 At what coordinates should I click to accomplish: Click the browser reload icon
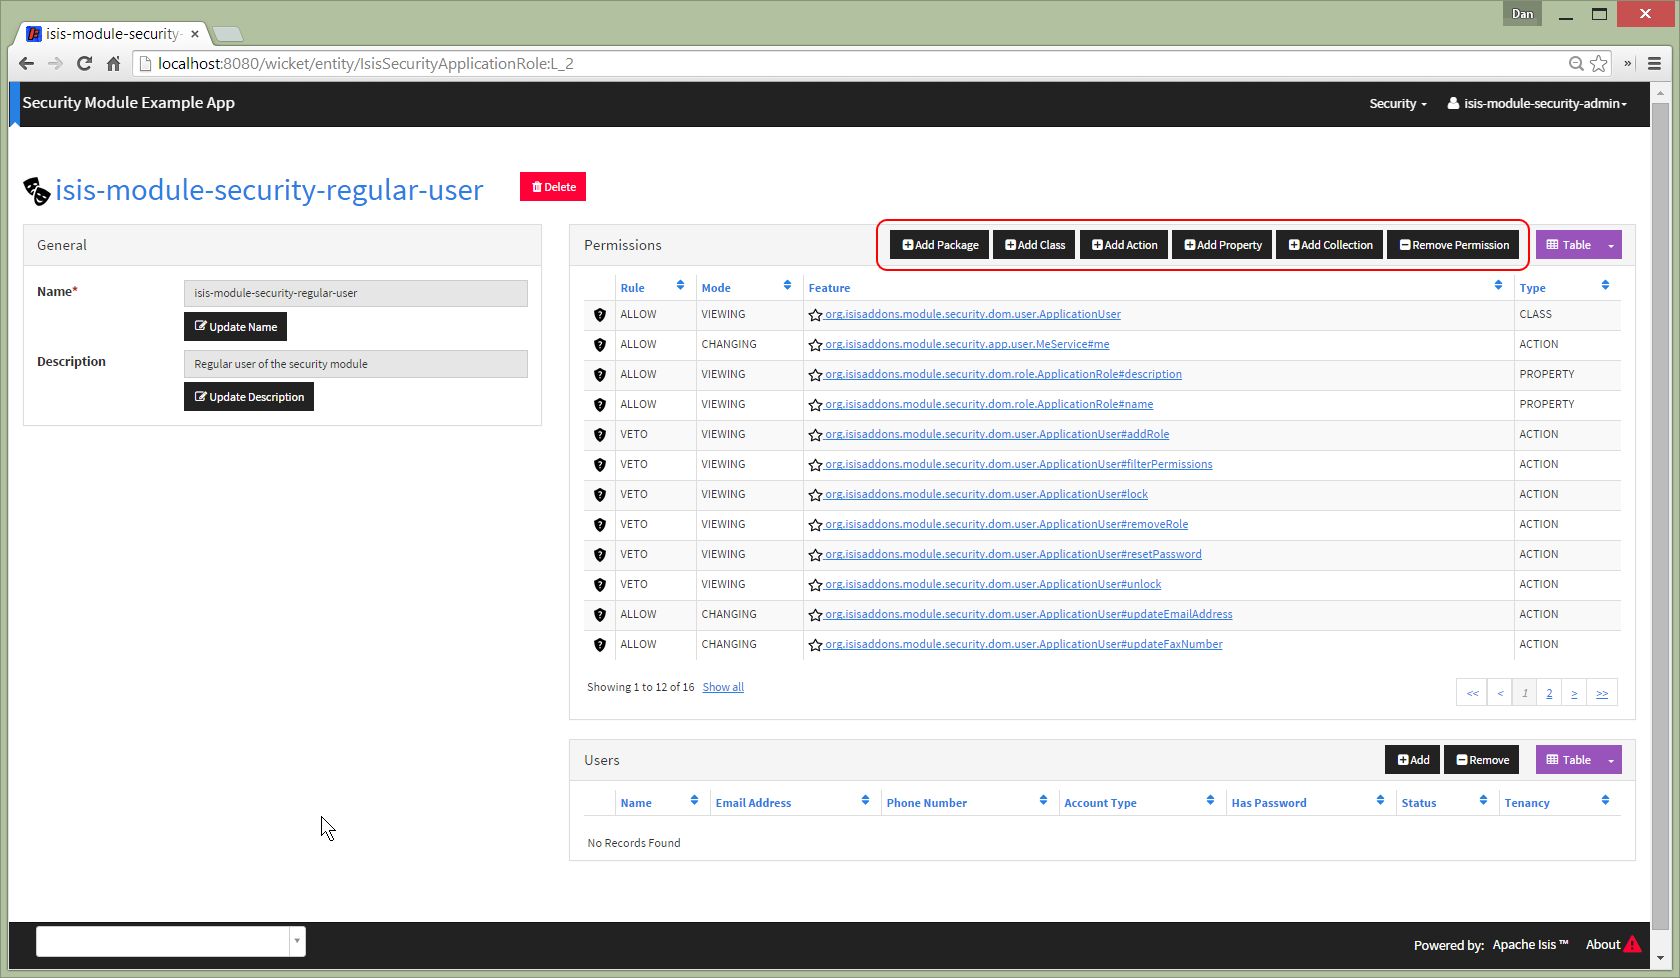[84, 63]
